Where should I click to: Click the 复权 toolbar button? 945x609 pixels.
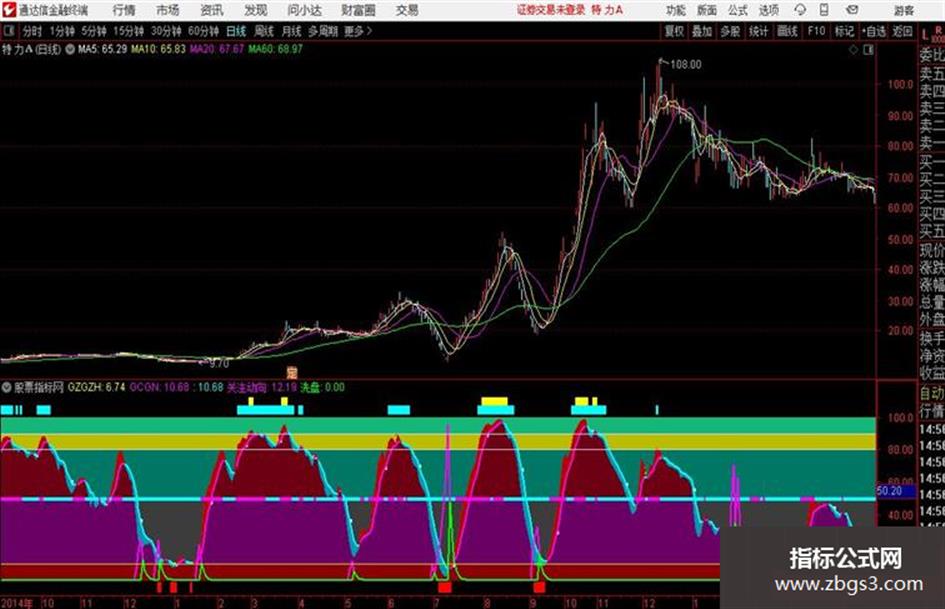[x=674, y=31]
